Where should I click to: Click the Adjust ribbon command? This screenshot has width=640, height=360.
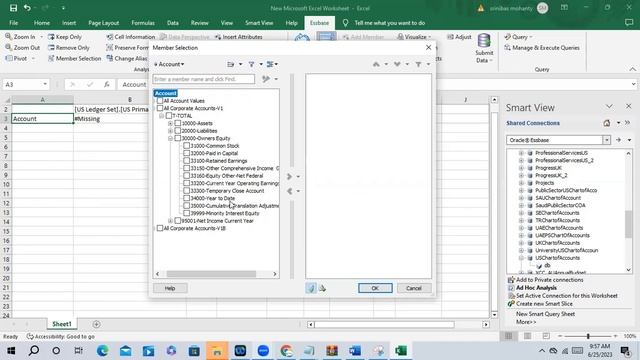[459, 37]
